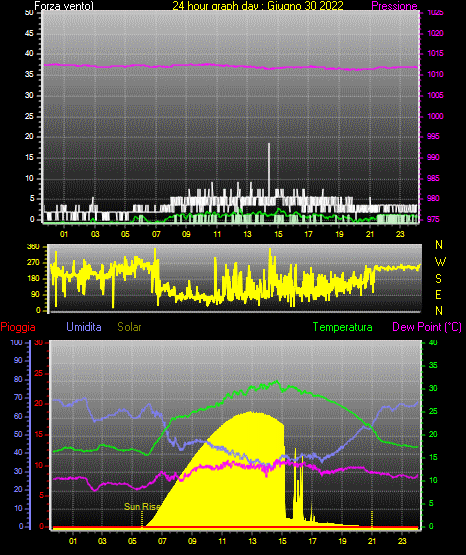Click hour 15 on wind chart axis
This screenshot has height=555, width=466.
[x=278, y=234]
